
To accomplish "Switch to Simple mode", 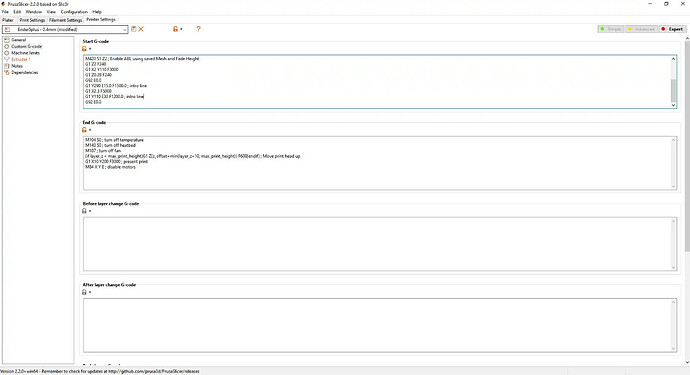I will click(611, 29).
